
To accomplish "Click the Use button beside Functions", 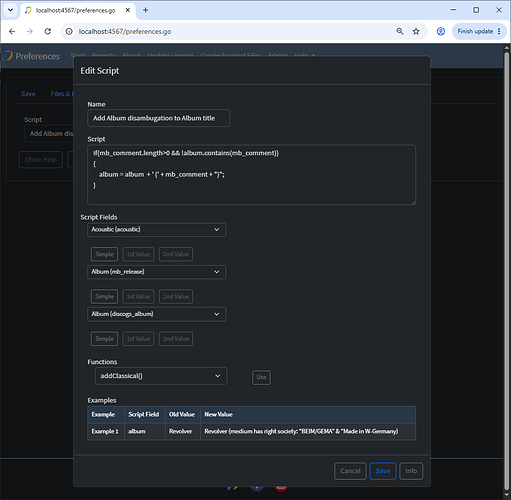I will (x=261, y=377).
